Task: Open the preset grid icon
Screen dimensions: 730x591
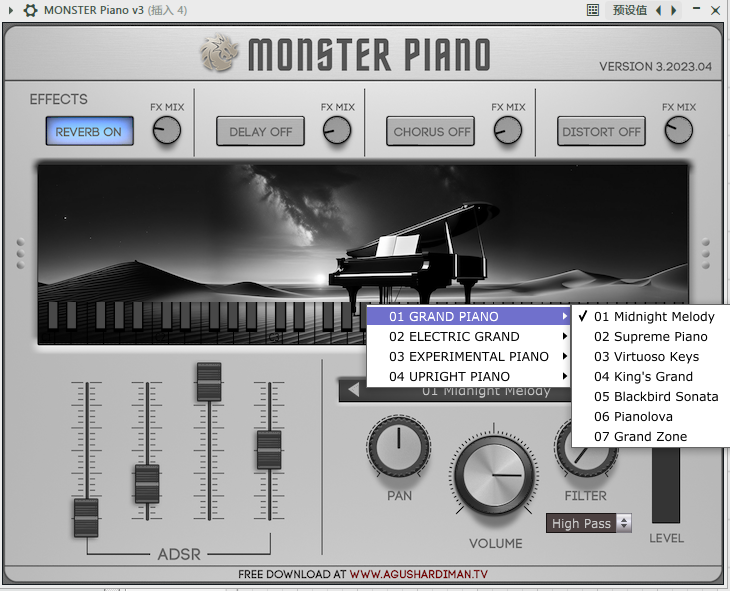Action: pyautogui.click(x=593, y=10)
